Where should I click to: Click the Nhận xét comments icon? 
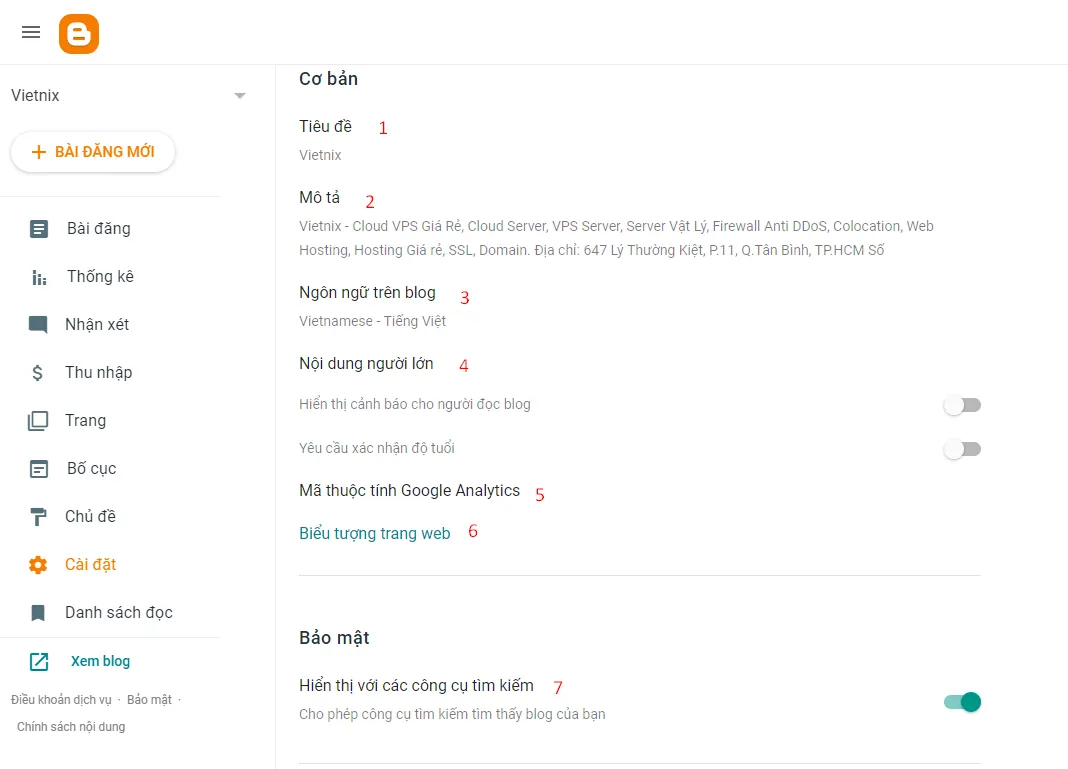[x=39, y=325]
